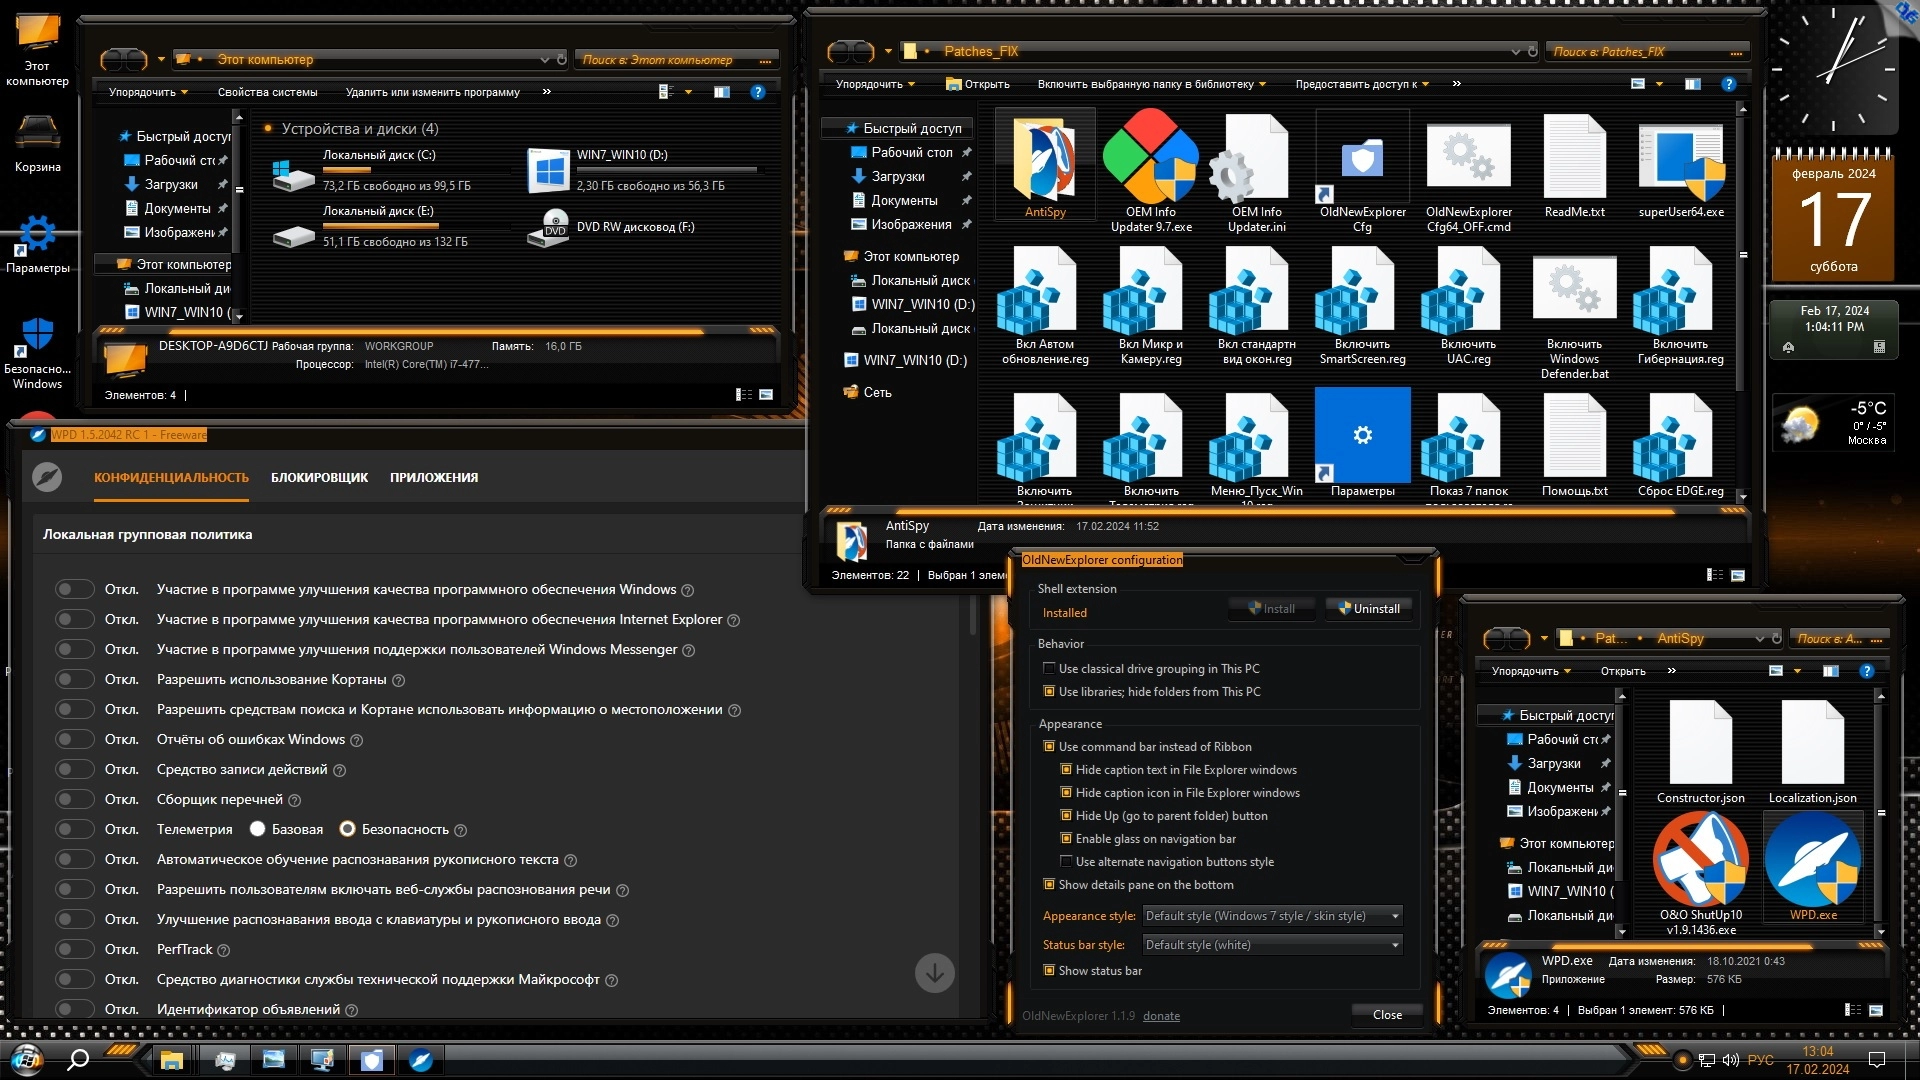The image size is (1920, 1080).
Task: Expand the Упорядочить menu in Patches_FIX window
Action: coord(875,85)
